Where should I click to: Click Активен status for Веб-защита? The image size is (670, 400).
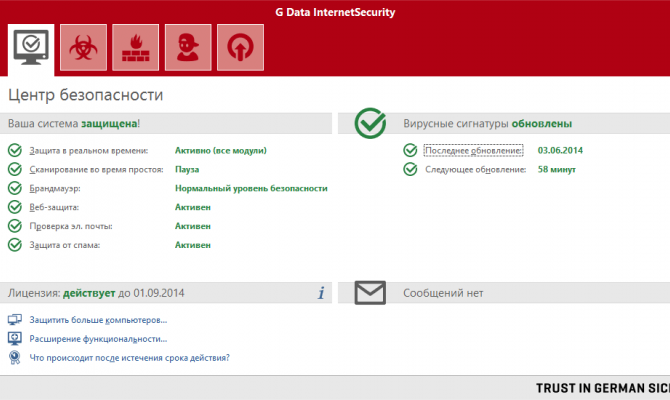click(x=193, y=207)
